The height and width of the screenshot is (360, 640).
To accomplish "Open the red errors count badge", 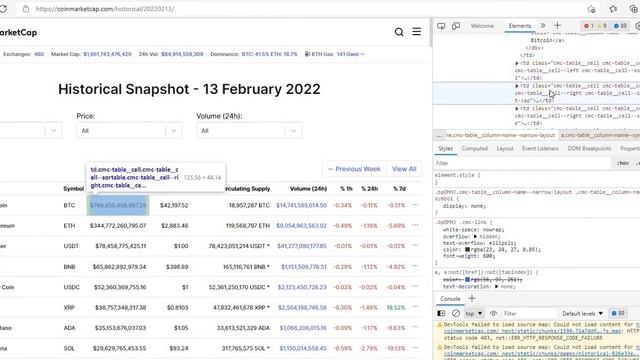I will pos(589,26).
